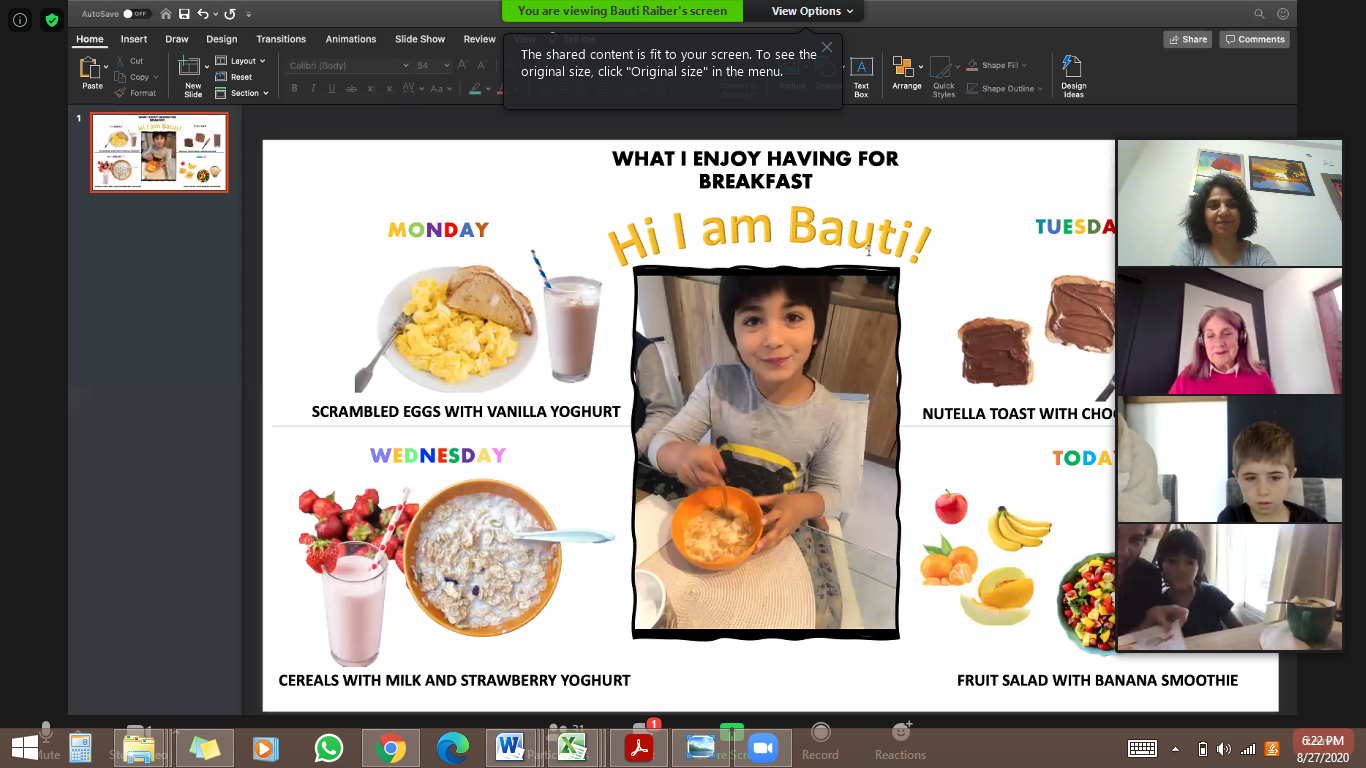Open the Zoom app from the taskbar

(763, 748)
